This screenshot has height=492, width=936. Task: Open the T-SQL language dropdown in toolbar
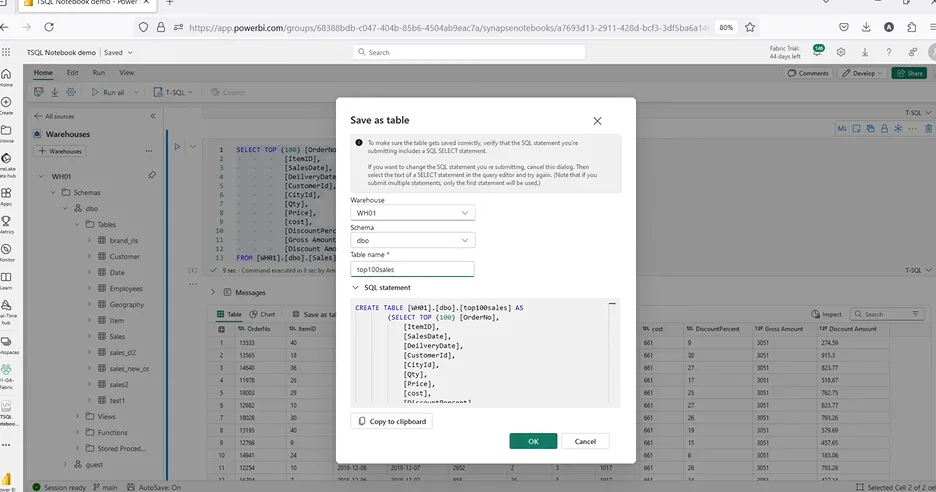point(173,92)
